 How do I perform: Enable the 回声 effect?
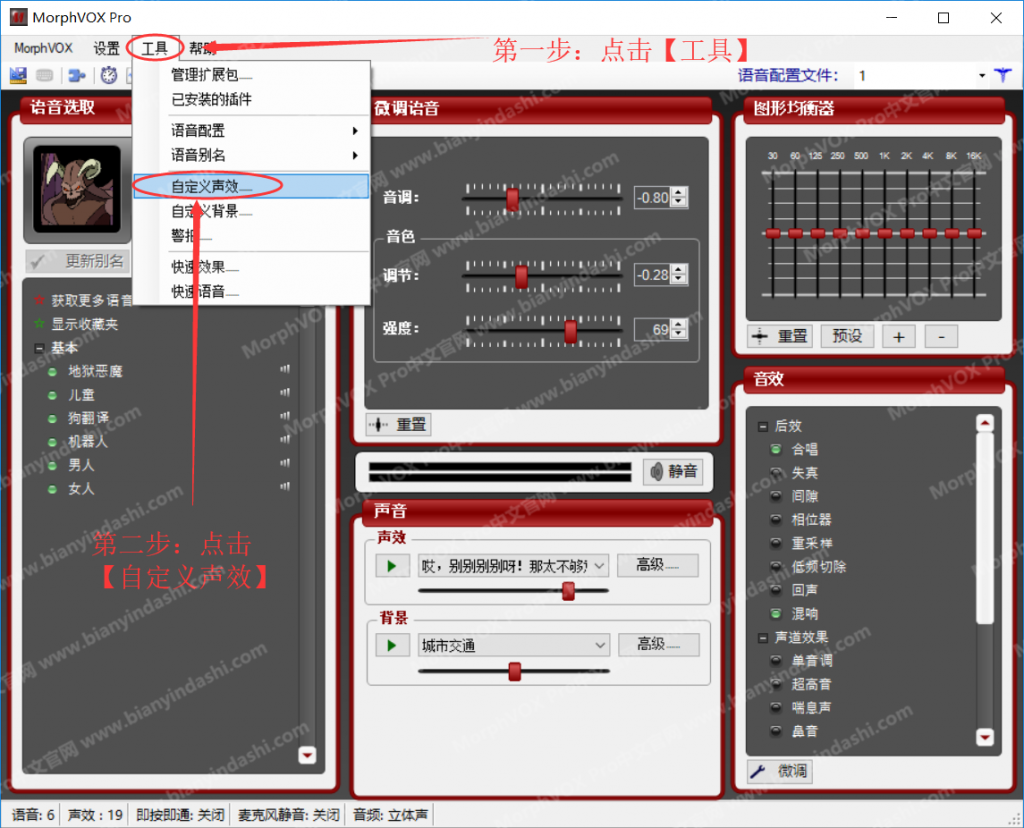[776, 590]
